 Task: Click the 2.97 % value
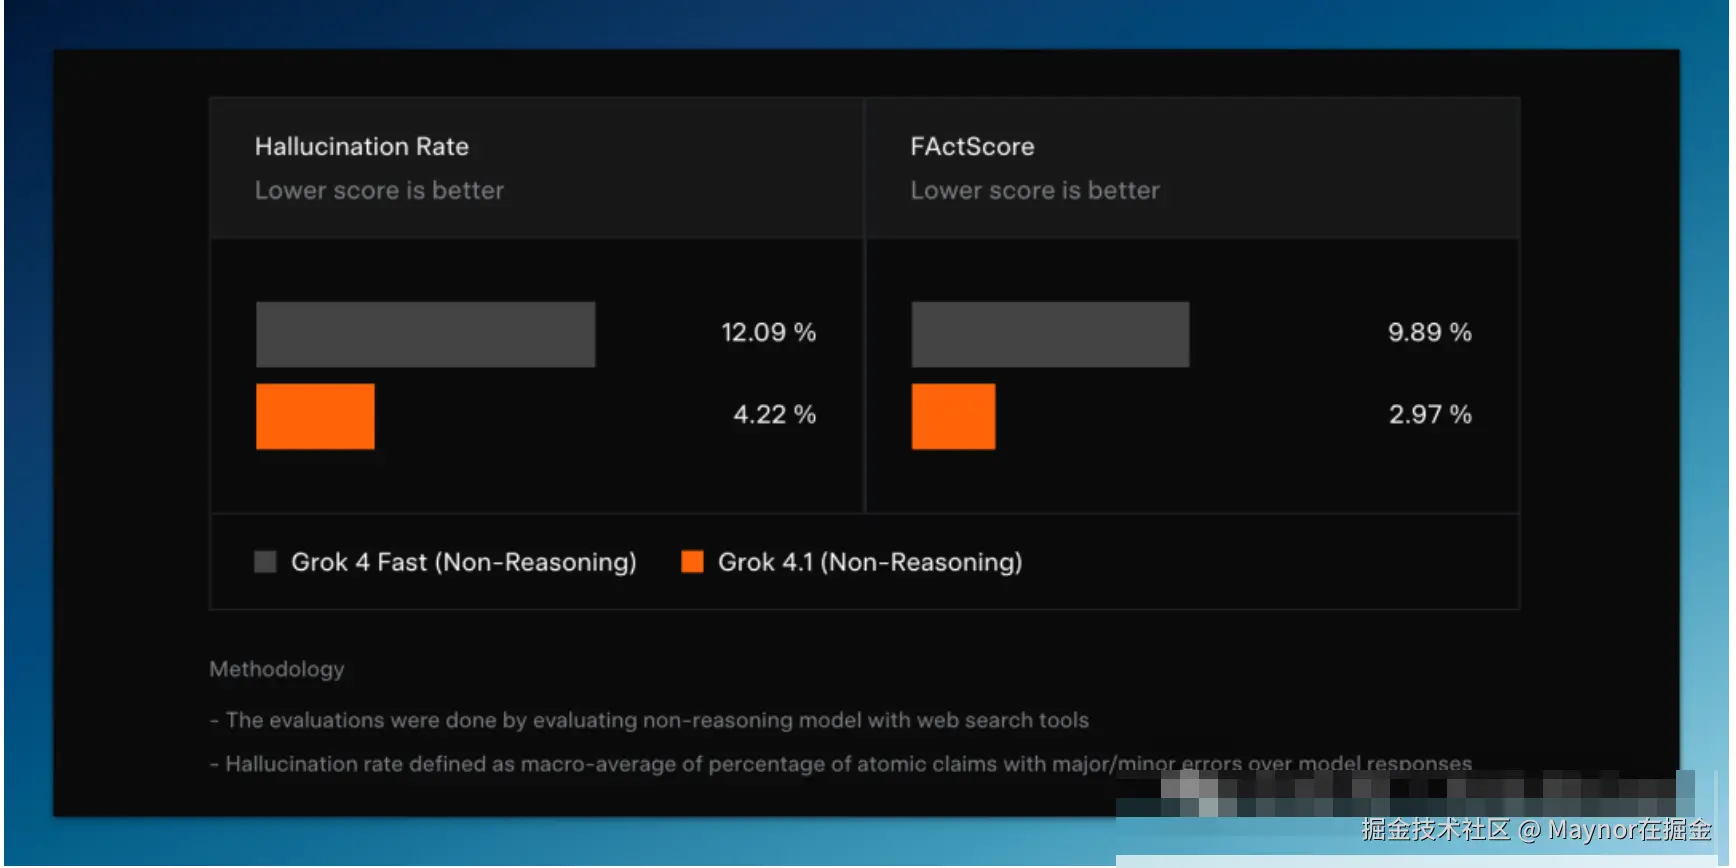pos(1430,415)
